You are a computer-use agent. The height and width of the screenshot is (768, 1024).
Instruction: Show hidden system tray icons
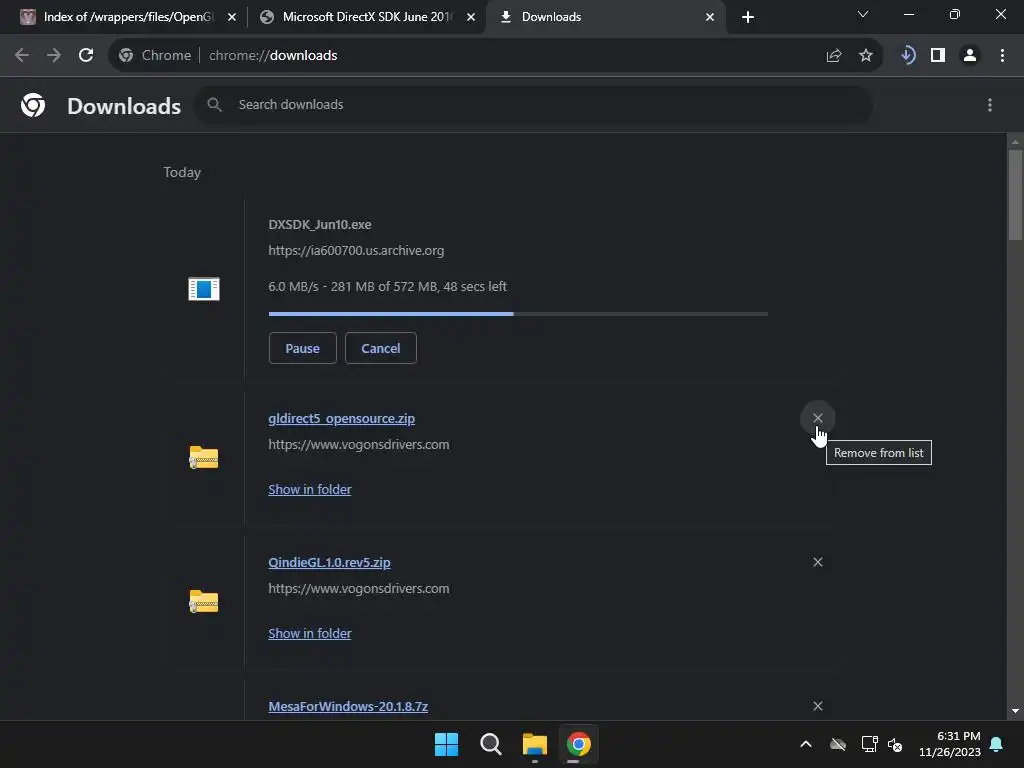pyautogui.click(x=806, y=744)
